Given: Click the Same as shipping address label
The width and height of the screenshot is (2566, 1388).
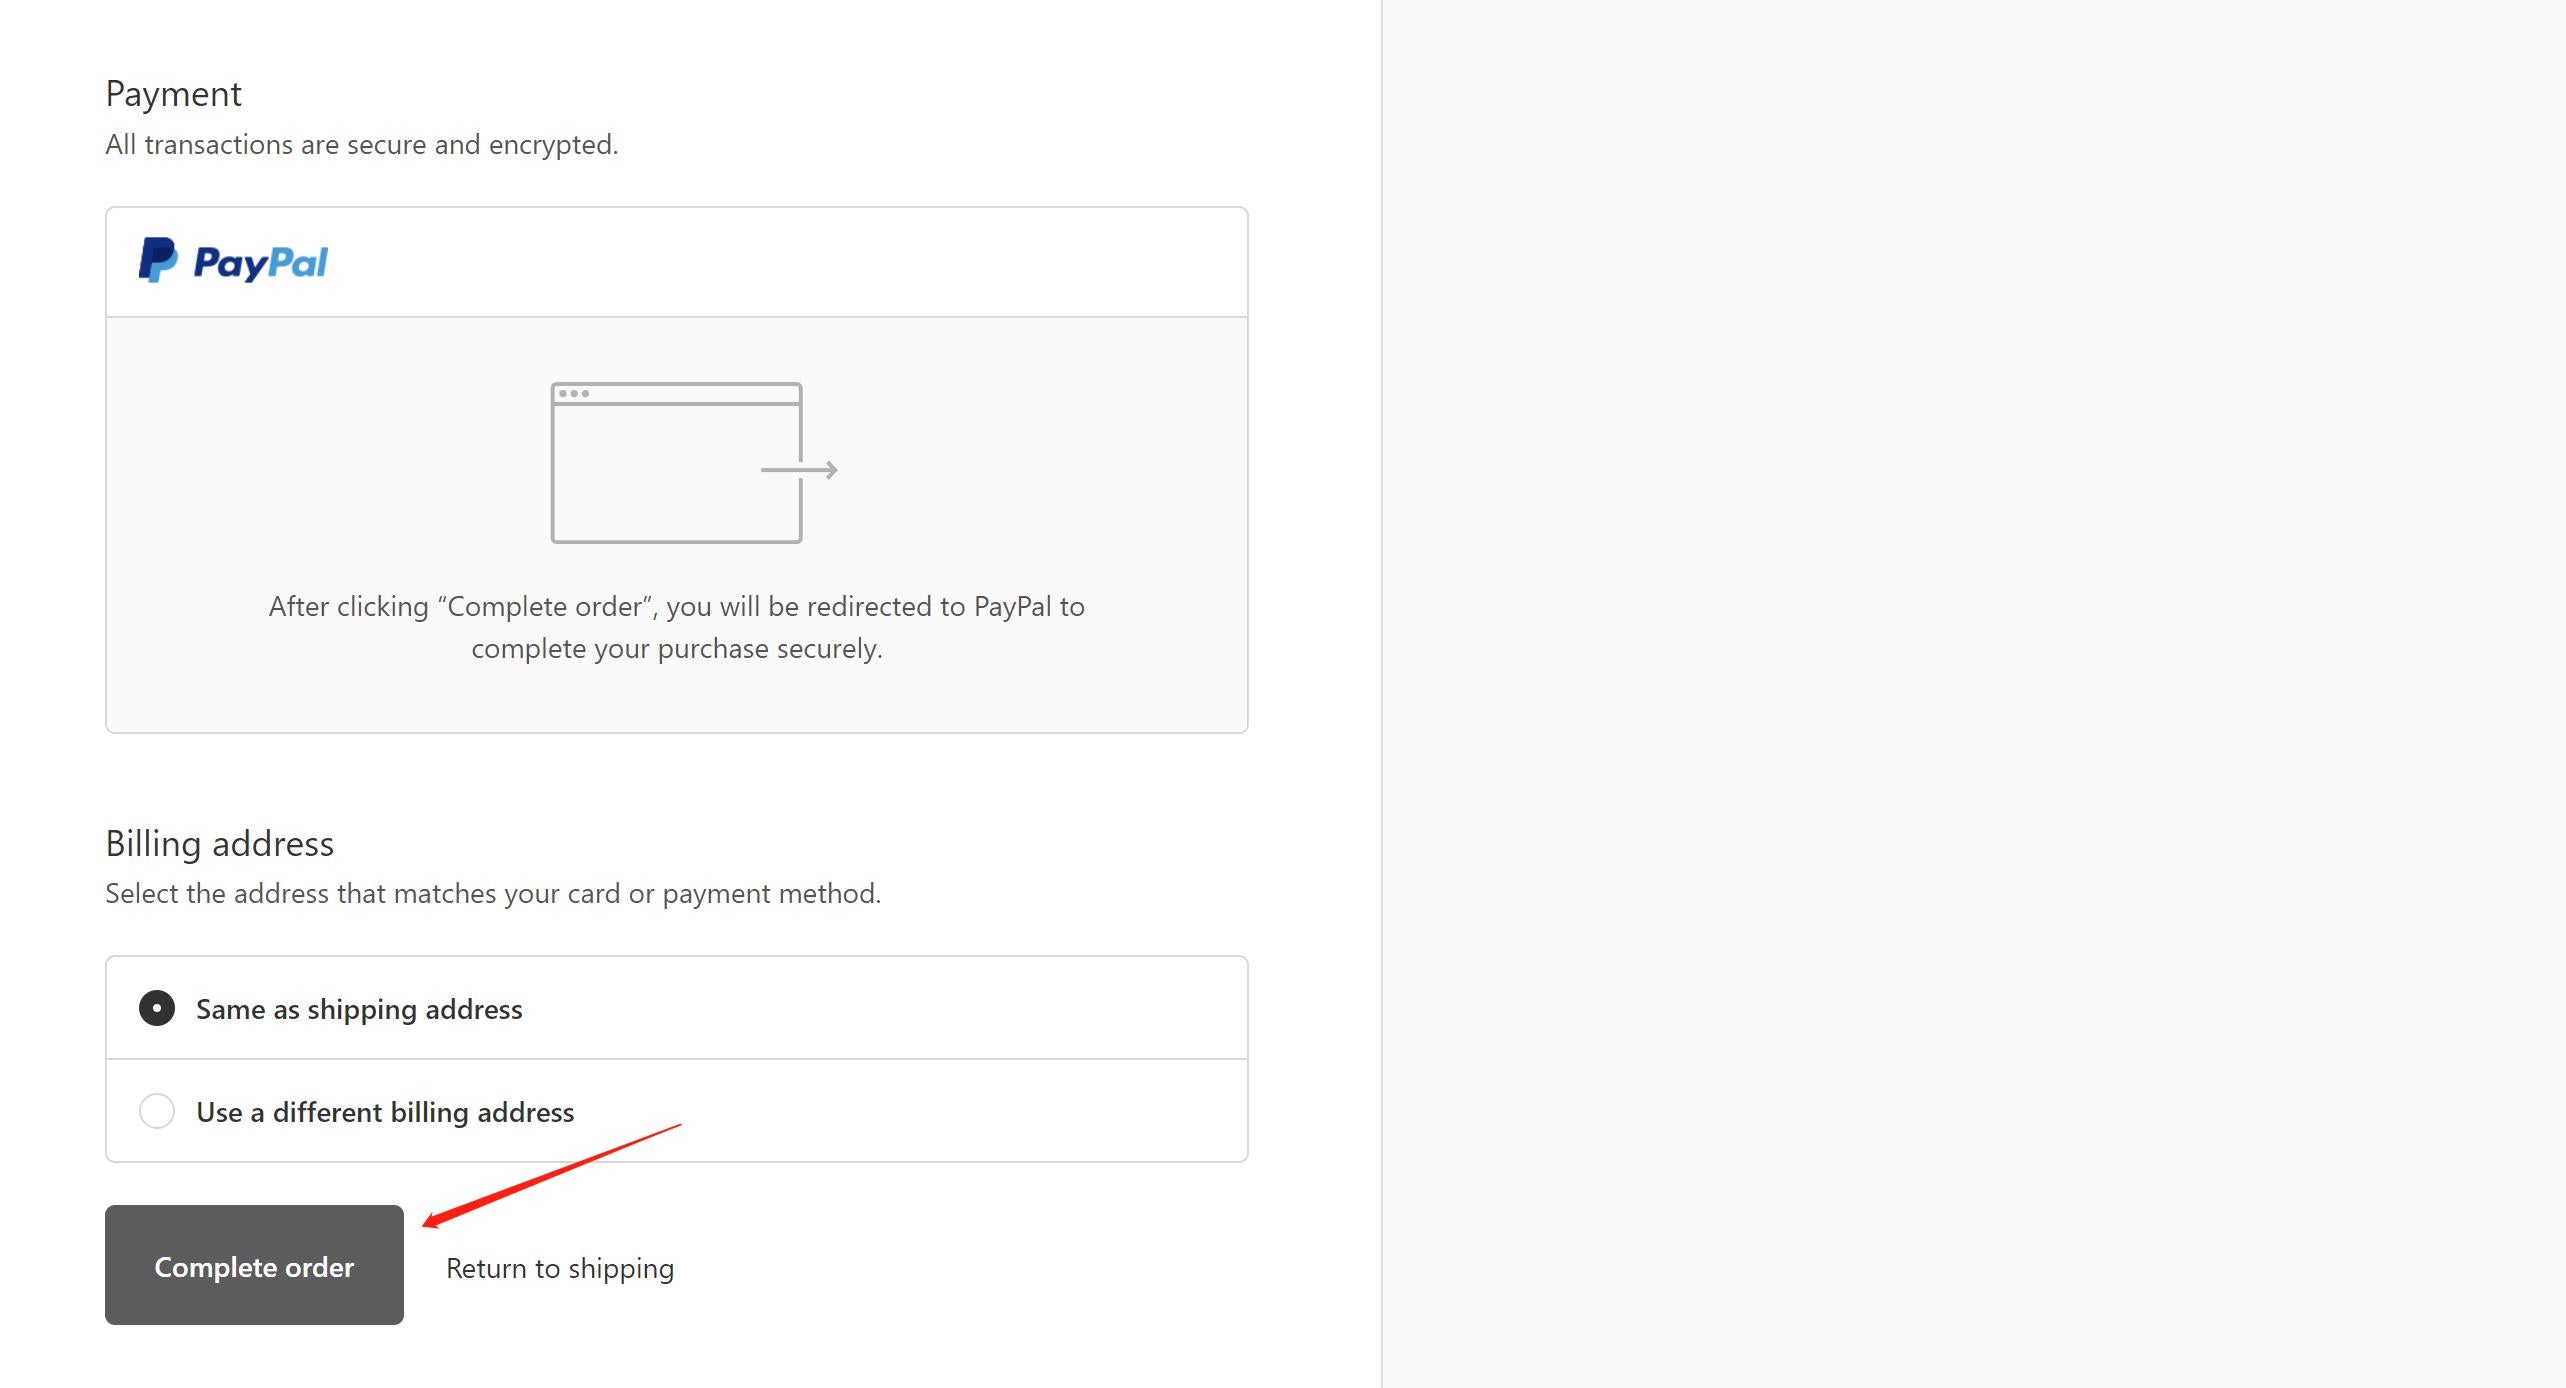Looking at the screenshot, I should point(359,1009).
